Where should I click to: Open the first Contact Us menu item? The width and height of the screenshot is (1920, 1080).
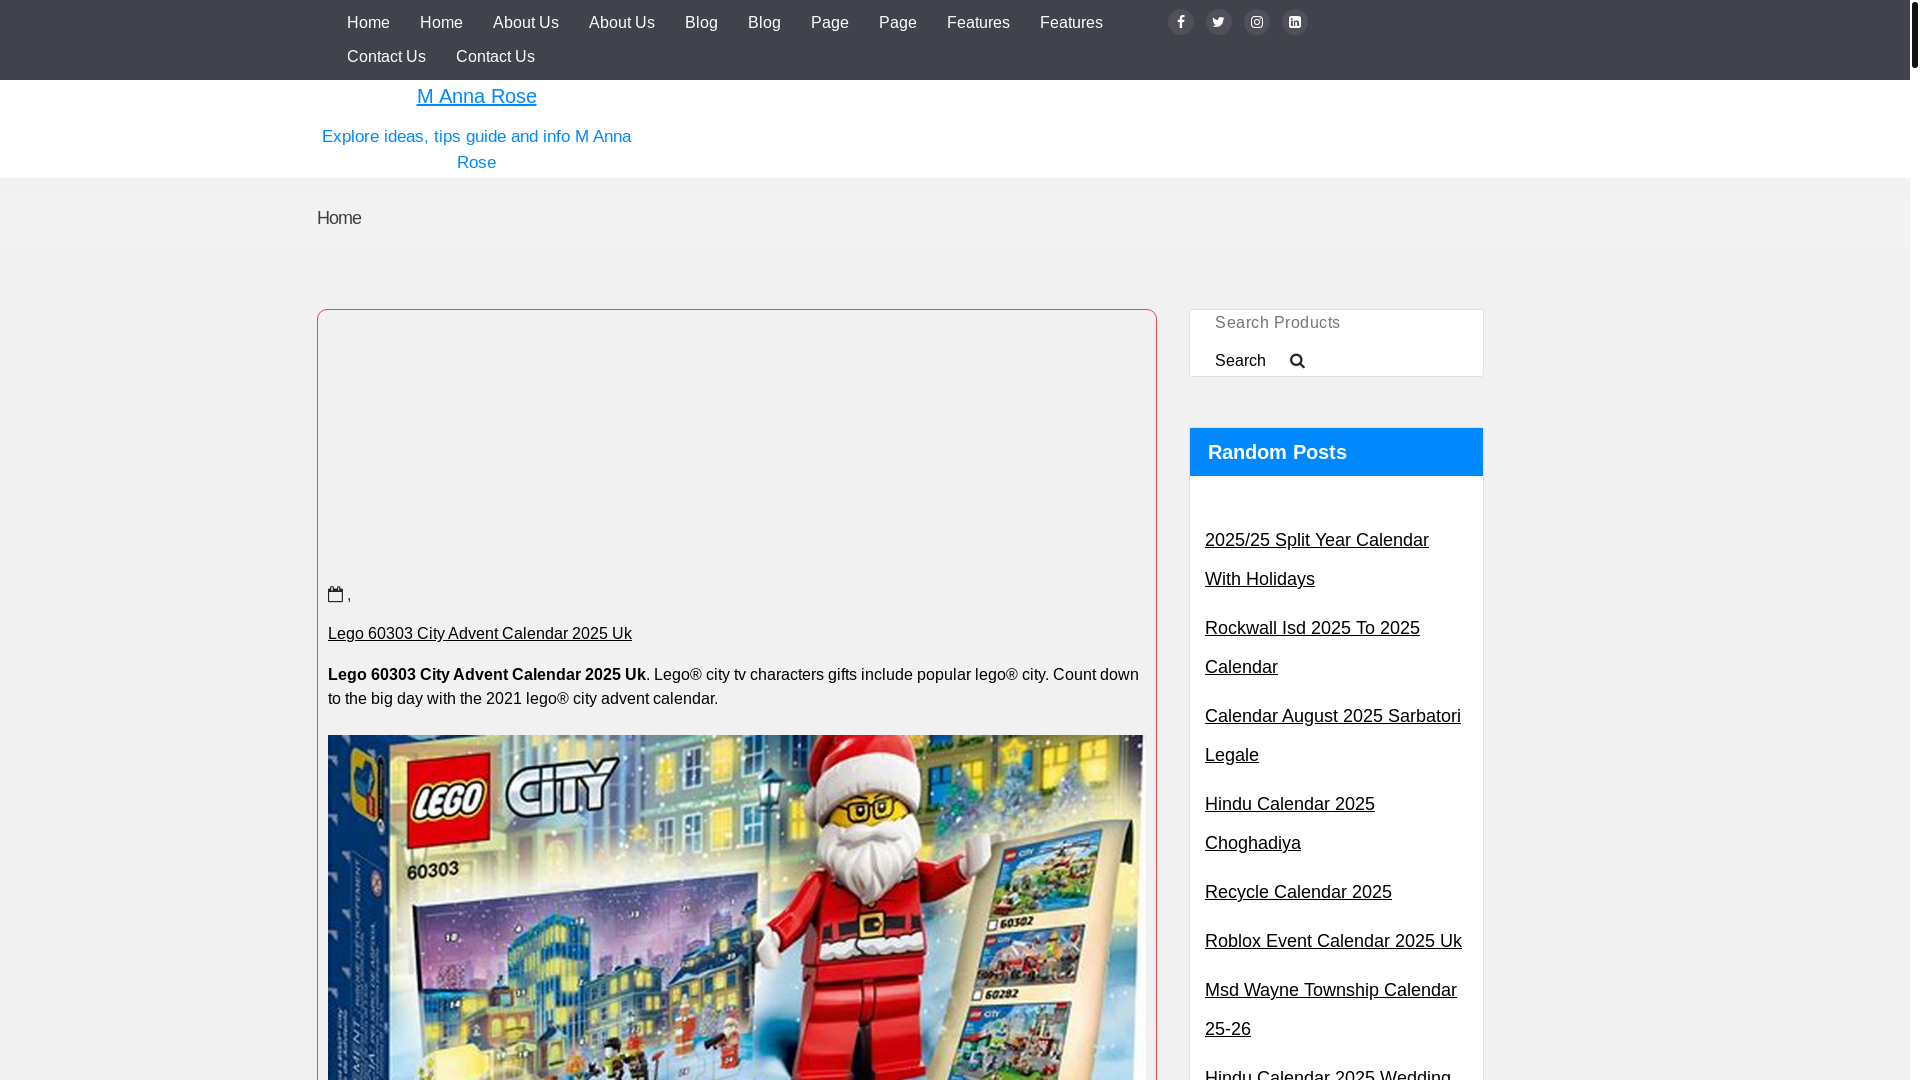click(x=386, y=57)
